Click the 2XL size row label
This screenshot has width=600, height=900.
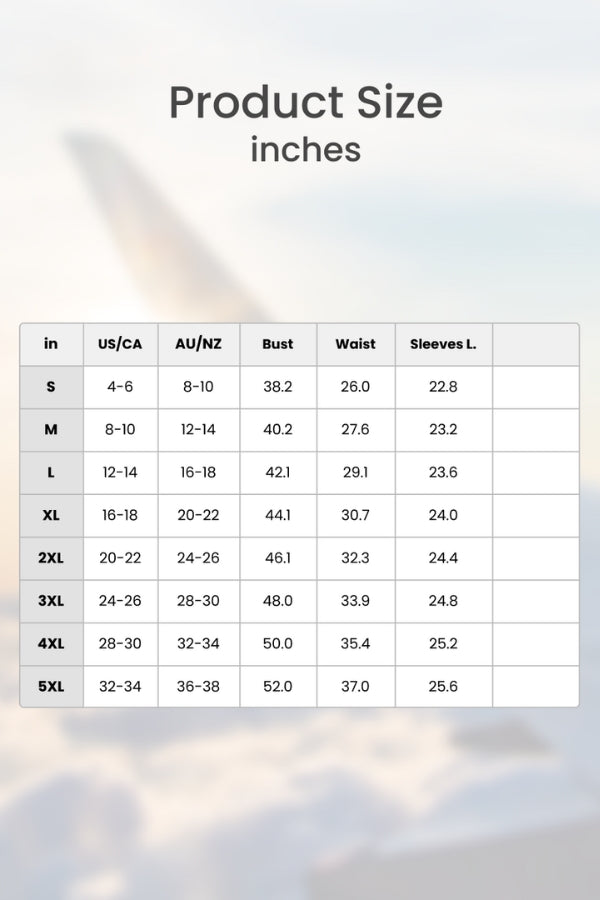pyautogui.click(x=51, y=558)
